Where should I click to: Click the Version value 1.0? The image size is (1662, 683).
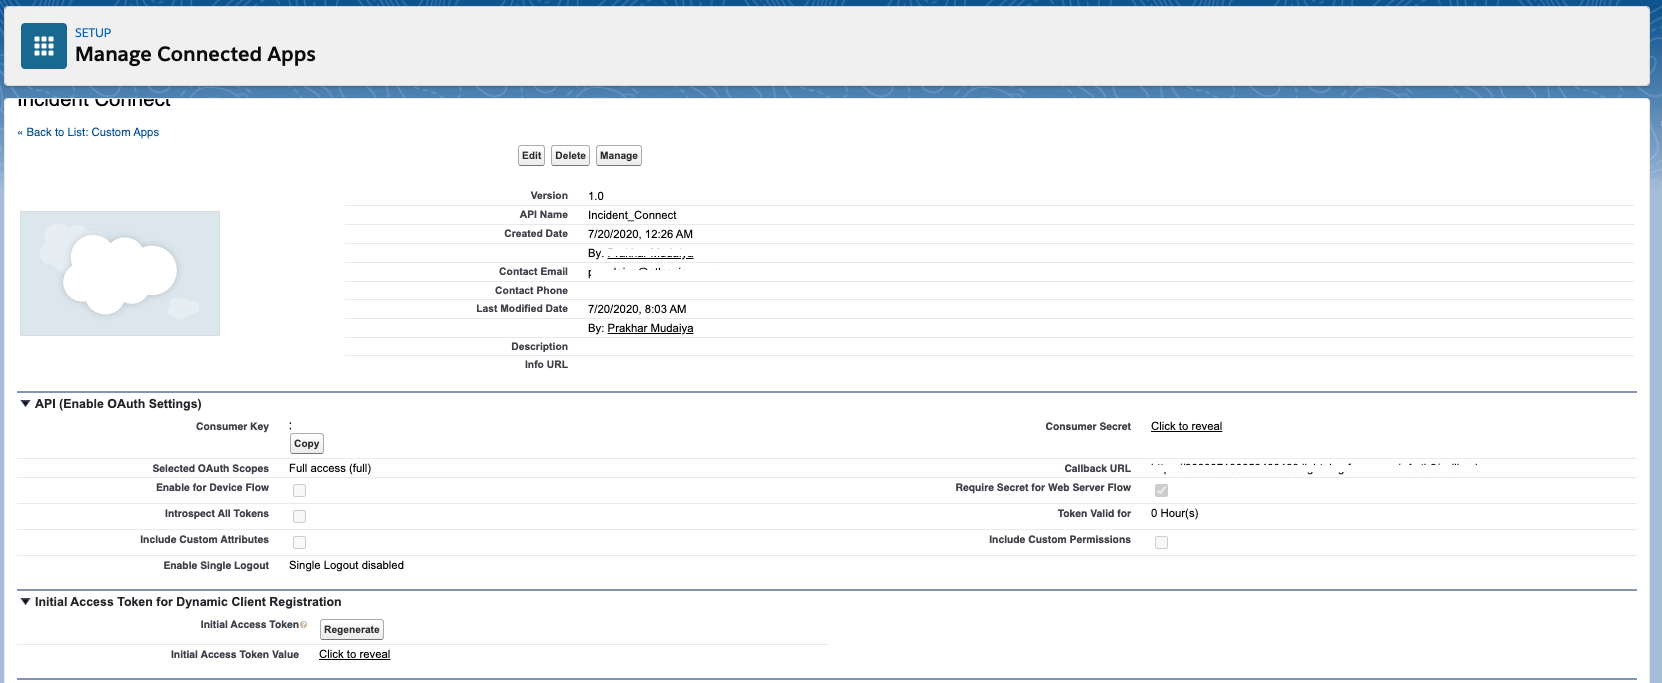(x=596, y=196)
